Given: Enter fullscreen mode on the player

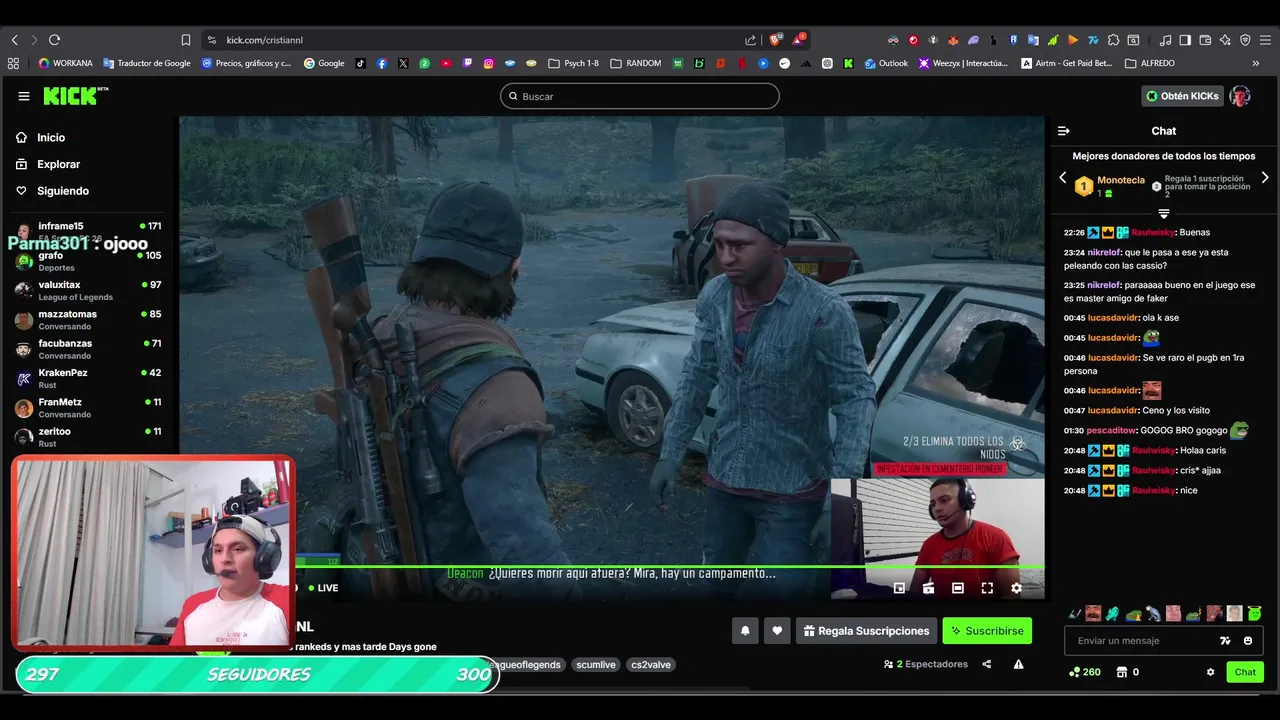Looking at the screenshot, I should click(x=987, y=588).
